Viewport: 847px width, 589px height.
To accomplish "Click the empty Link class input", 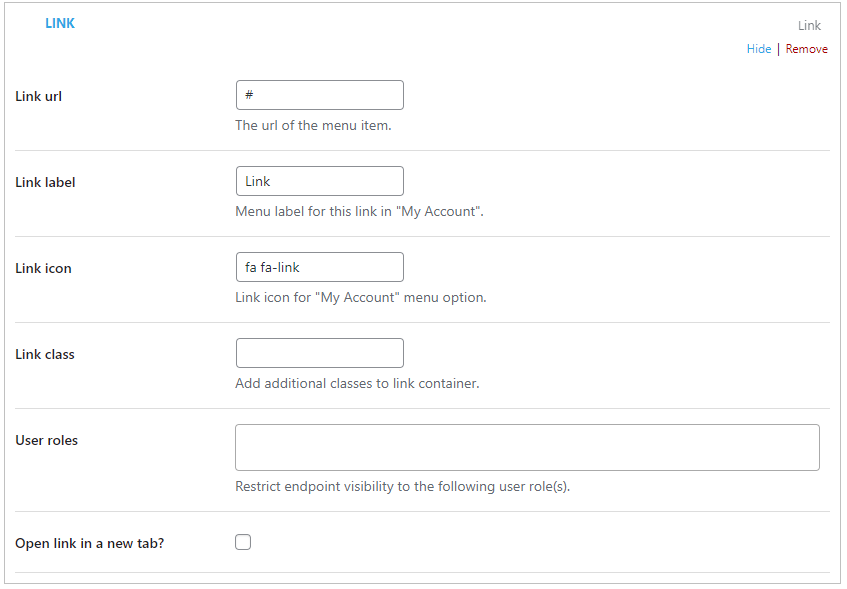I will (x=320, y=353).
